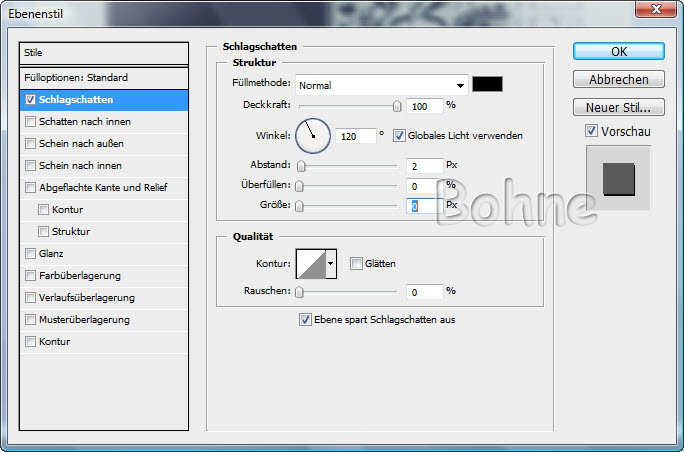
Task: Open the black shadow color swatch
Action: click(x=488, y=85)
